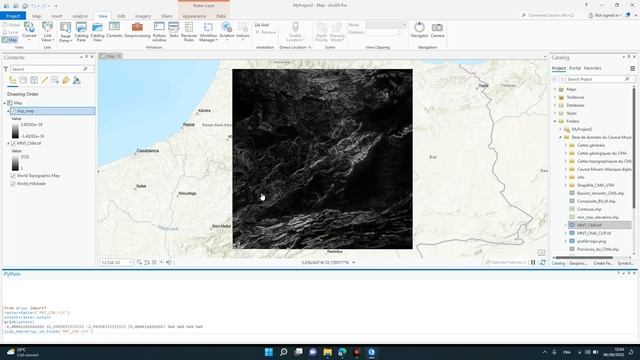
Task: Select MNT_CMA_CLIP.tif in Catalog
Action: coord(594,233)
